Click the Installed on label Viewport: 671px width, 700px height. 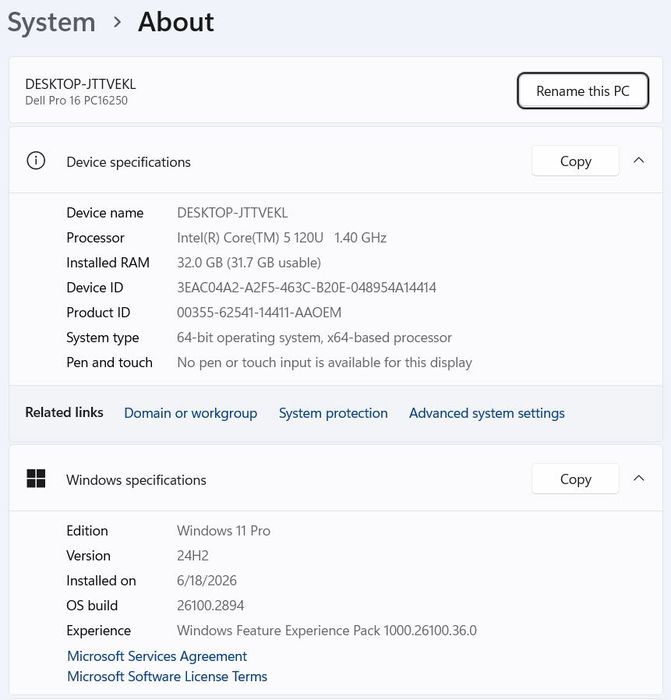coord(101,580)
